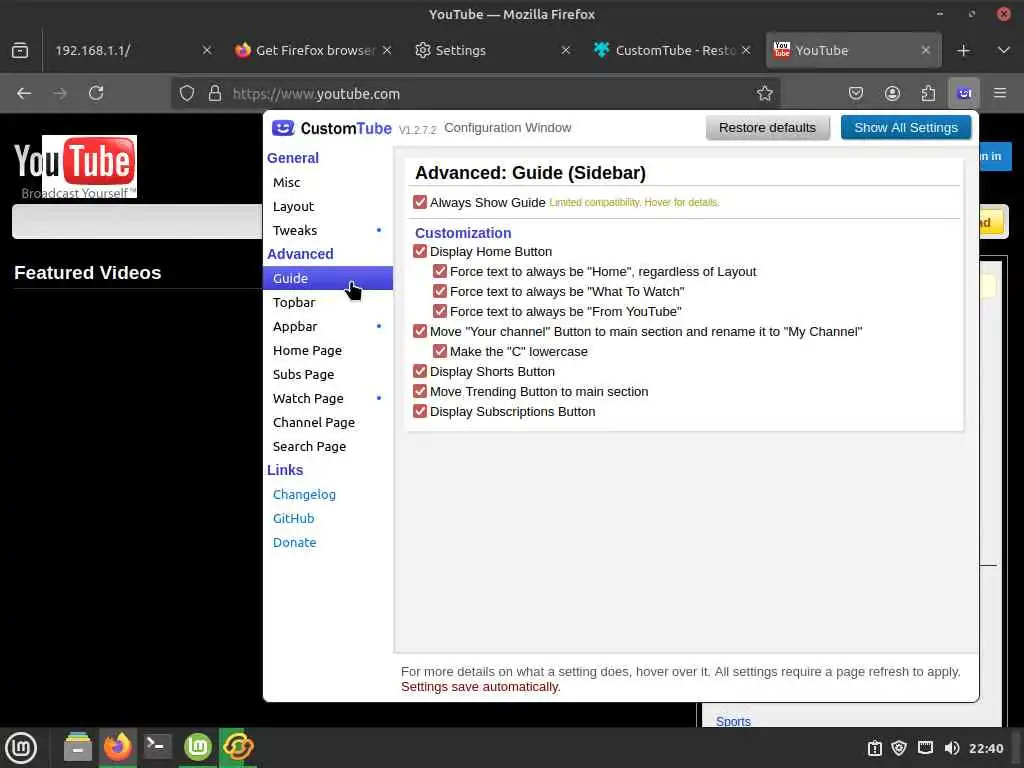Click the CustomTube logo in the configuration header
Screen dimensions: 1024x768
pos(332,128)
